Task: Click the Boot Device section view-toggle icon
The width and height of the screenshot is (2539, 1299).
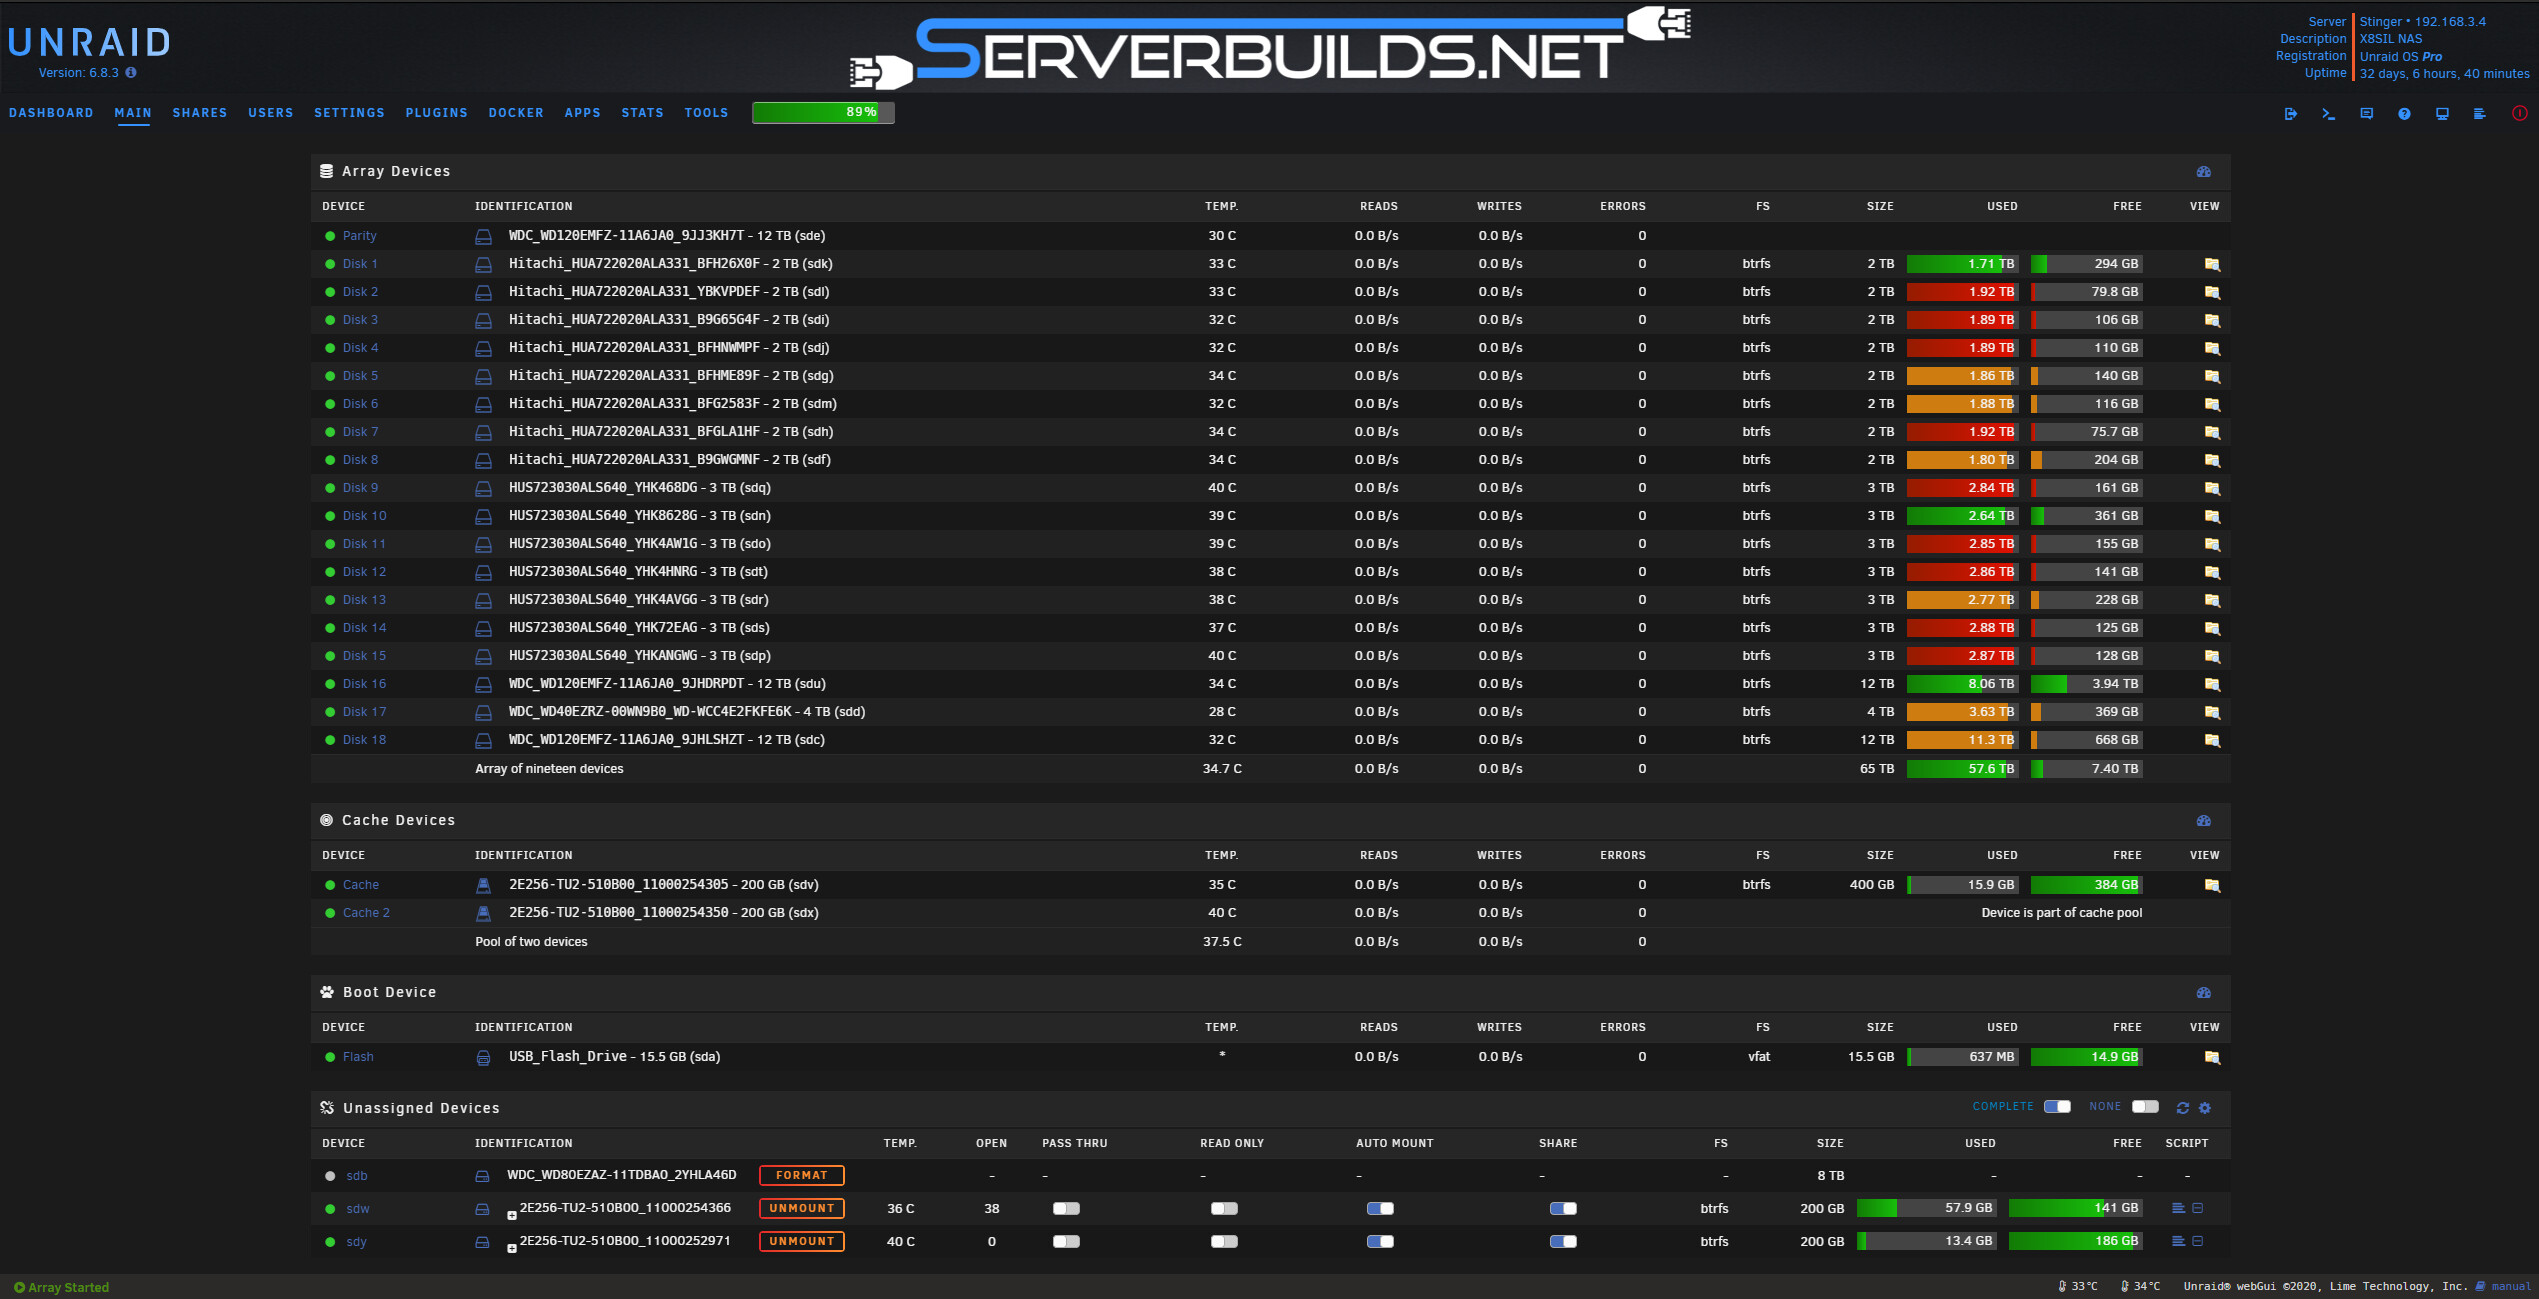Action: 2204,993
